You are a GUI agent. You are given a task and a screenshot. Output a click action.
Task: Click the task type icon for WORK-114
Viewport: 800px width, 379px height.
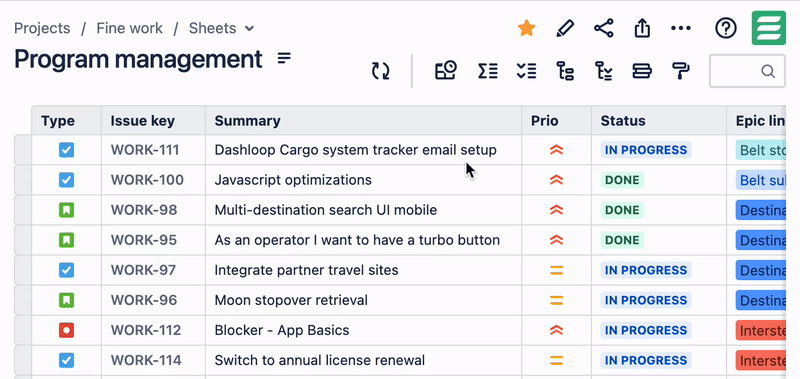tap(66, 361)
